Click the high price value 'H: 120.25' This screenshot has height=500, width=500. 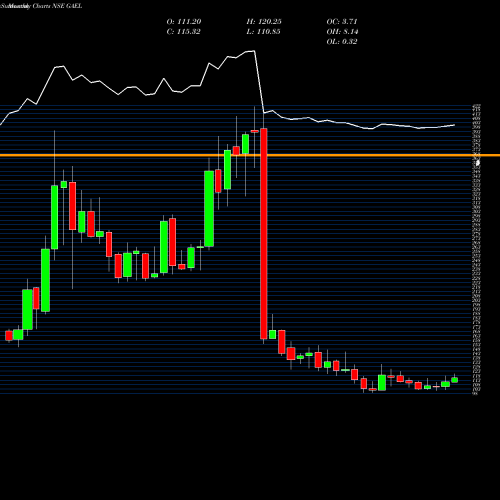pos(264,22)
